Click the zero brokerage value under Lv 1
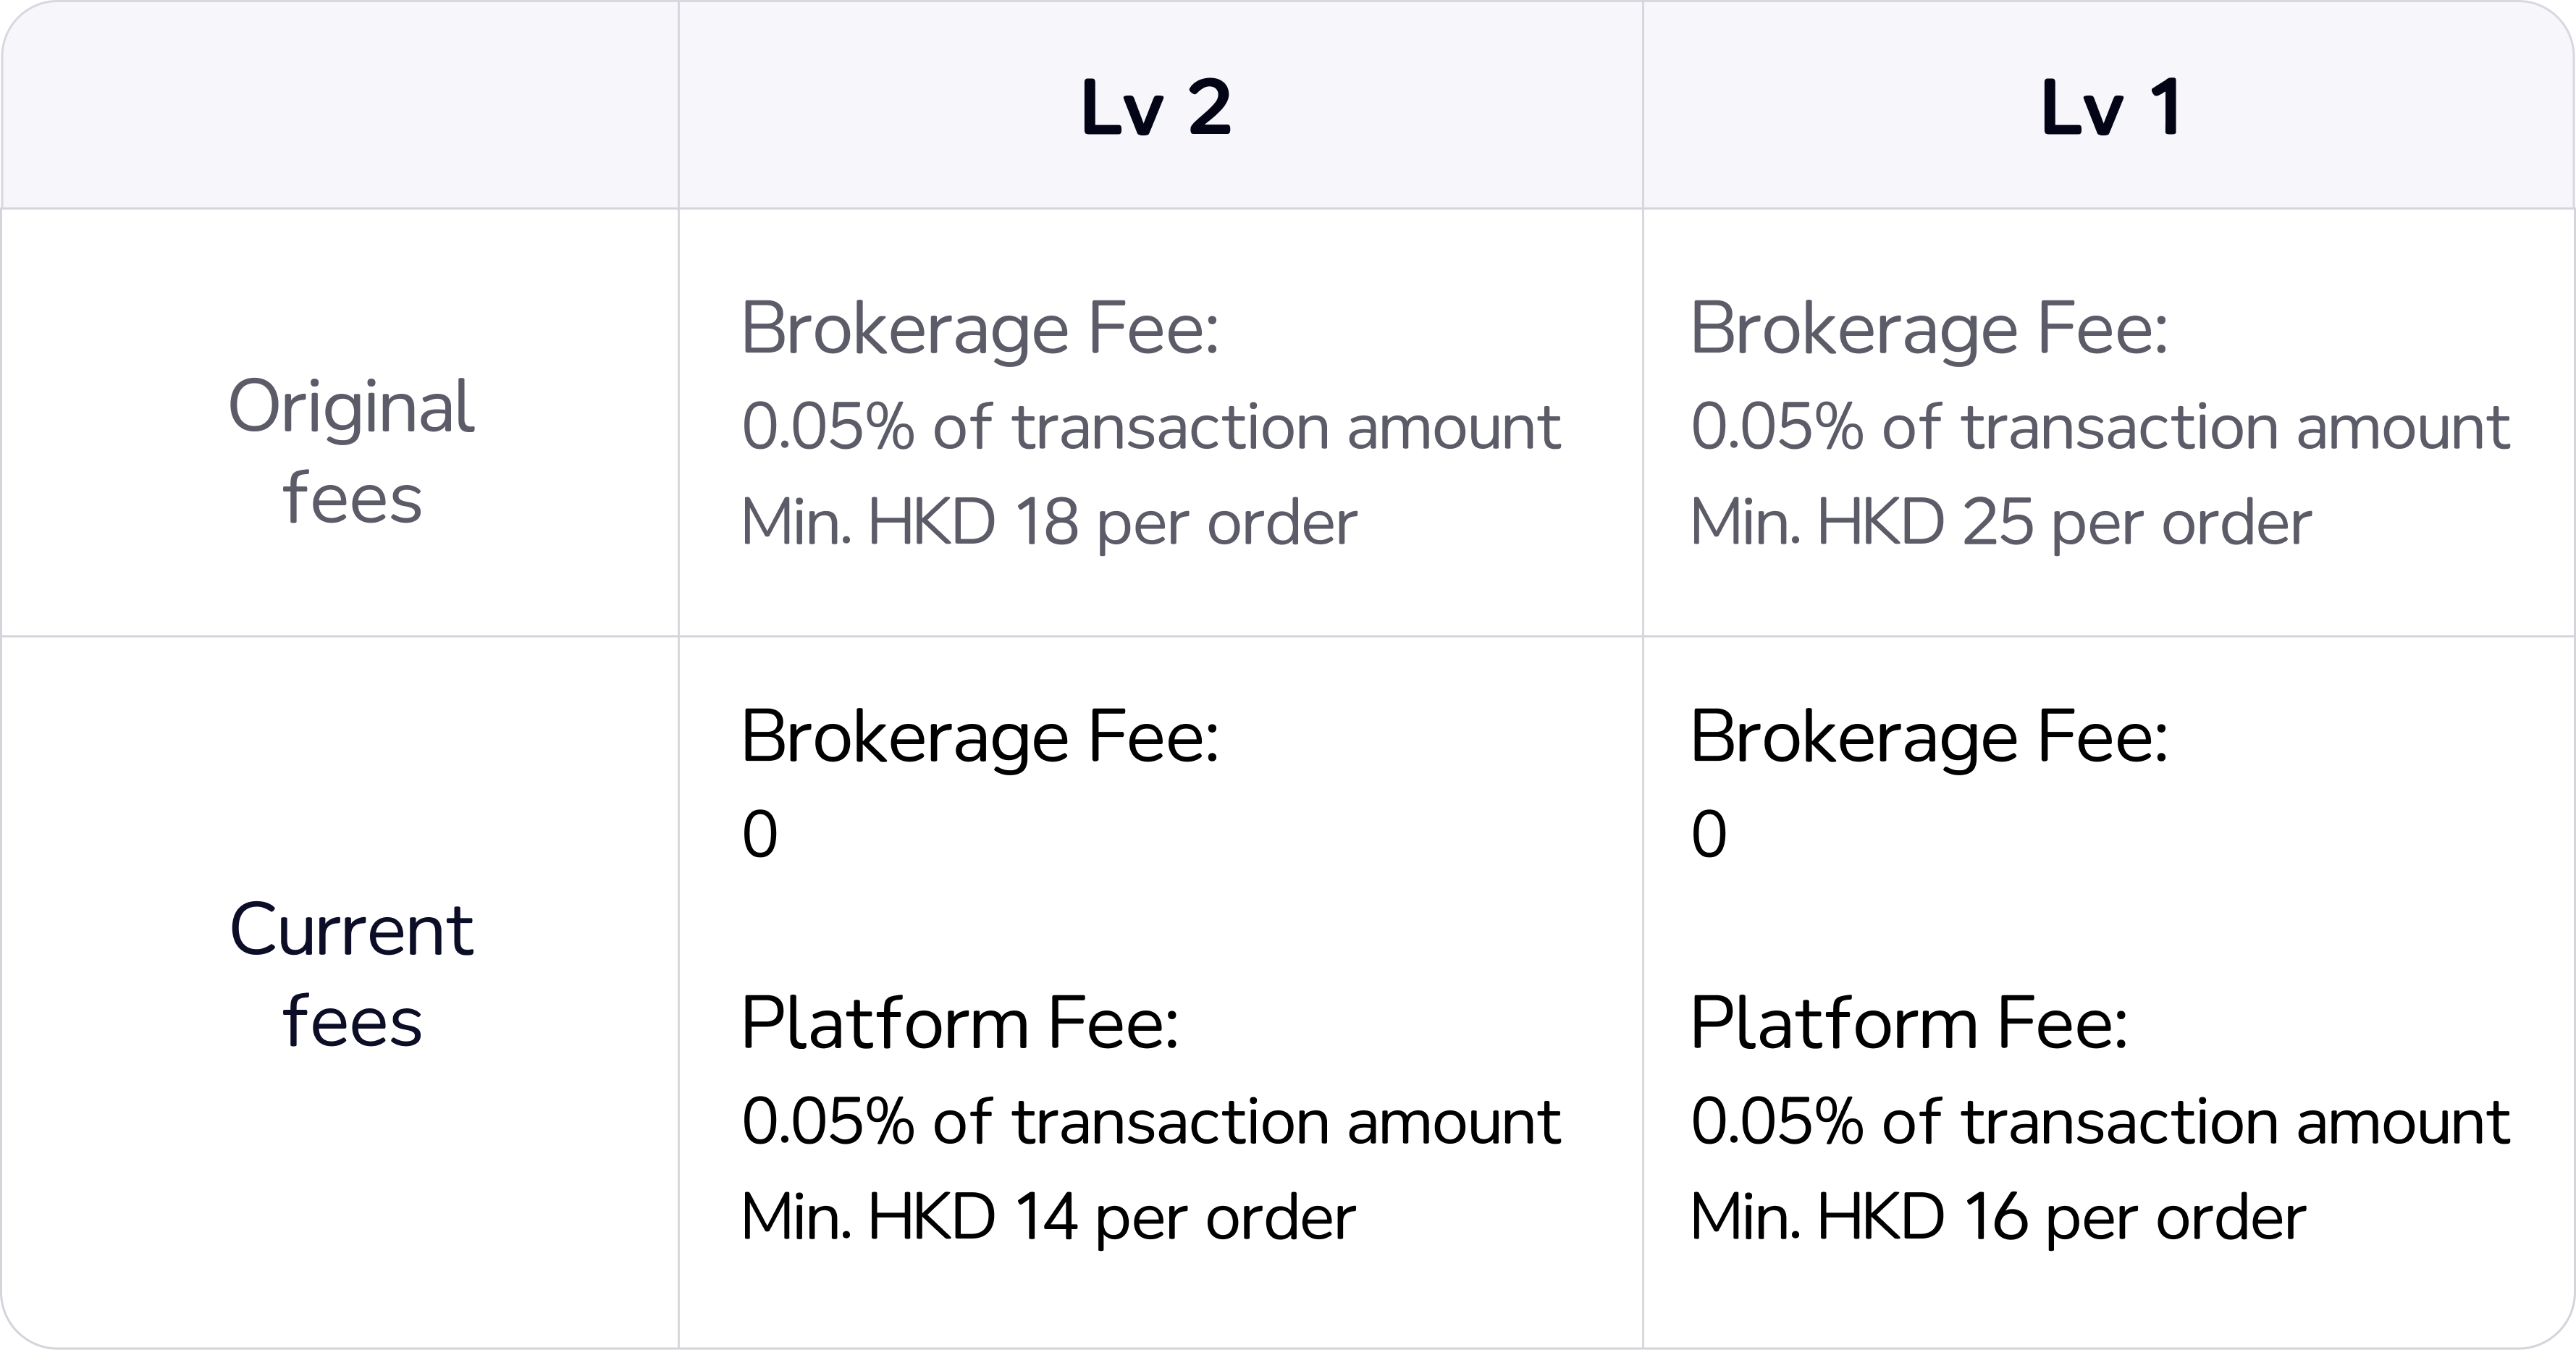The height and width of the screenshot is (1350, 2576). click(x=1709, y=834)
